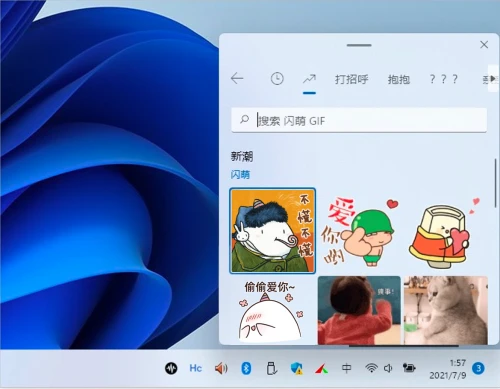The height and width of the screenshot is (389, 500).
Task: Switch to the 打招呼 category tab
Action: pos(351,79)
